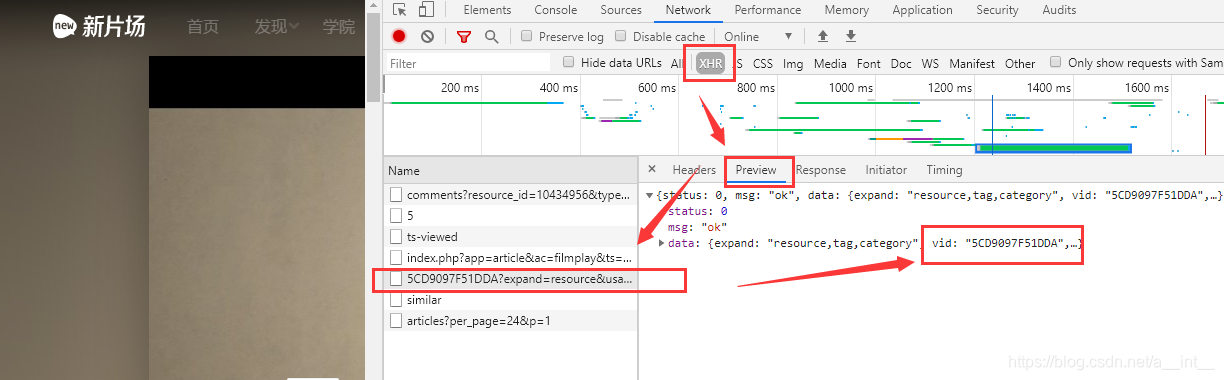
Task: Select the similar request
Action: point(510,300)
